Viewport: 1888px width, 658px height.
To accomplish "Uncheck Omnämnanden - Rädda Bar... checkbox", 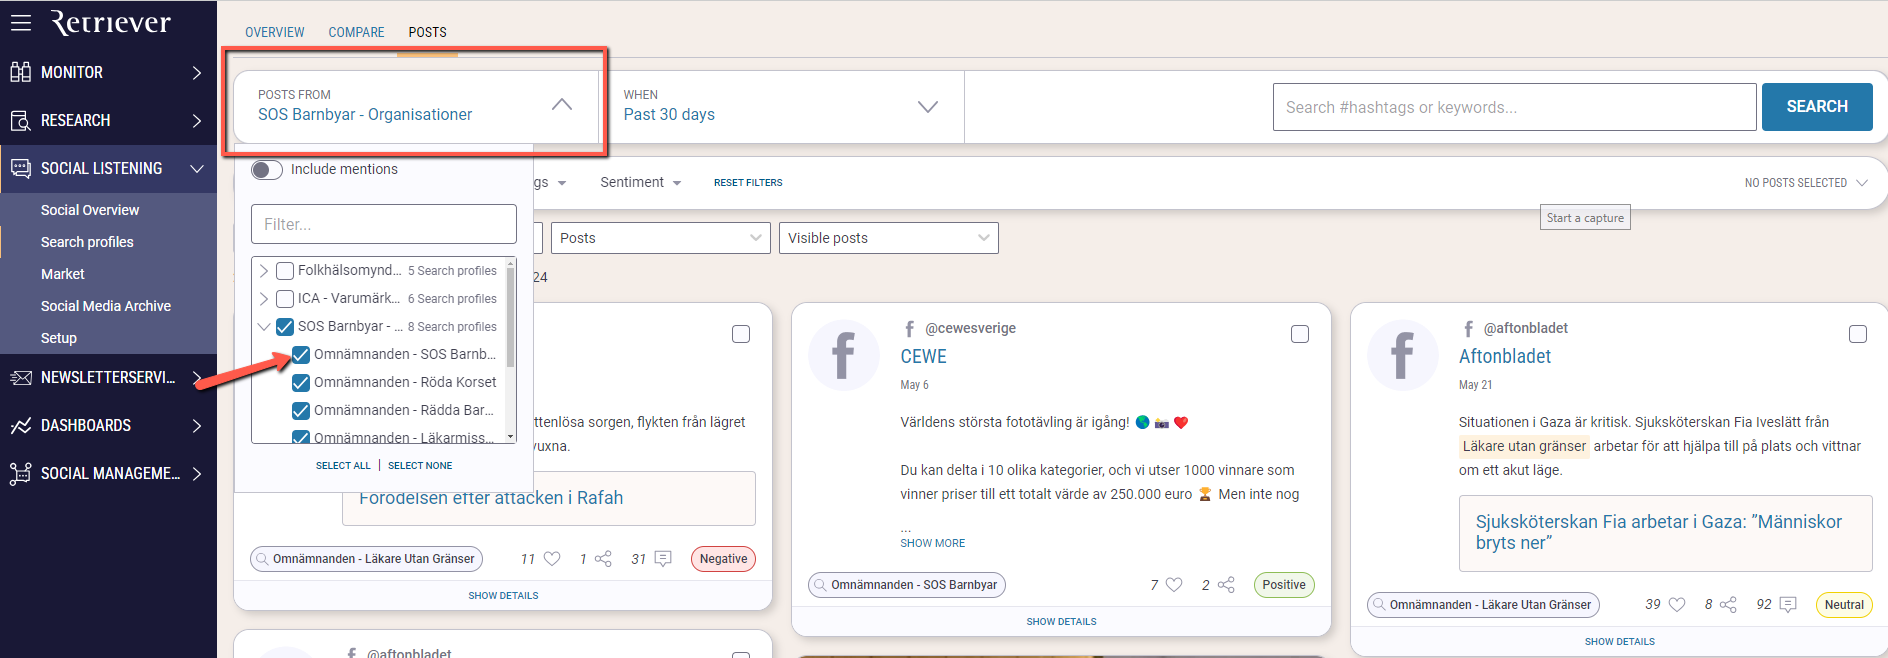I will point(301,411).
